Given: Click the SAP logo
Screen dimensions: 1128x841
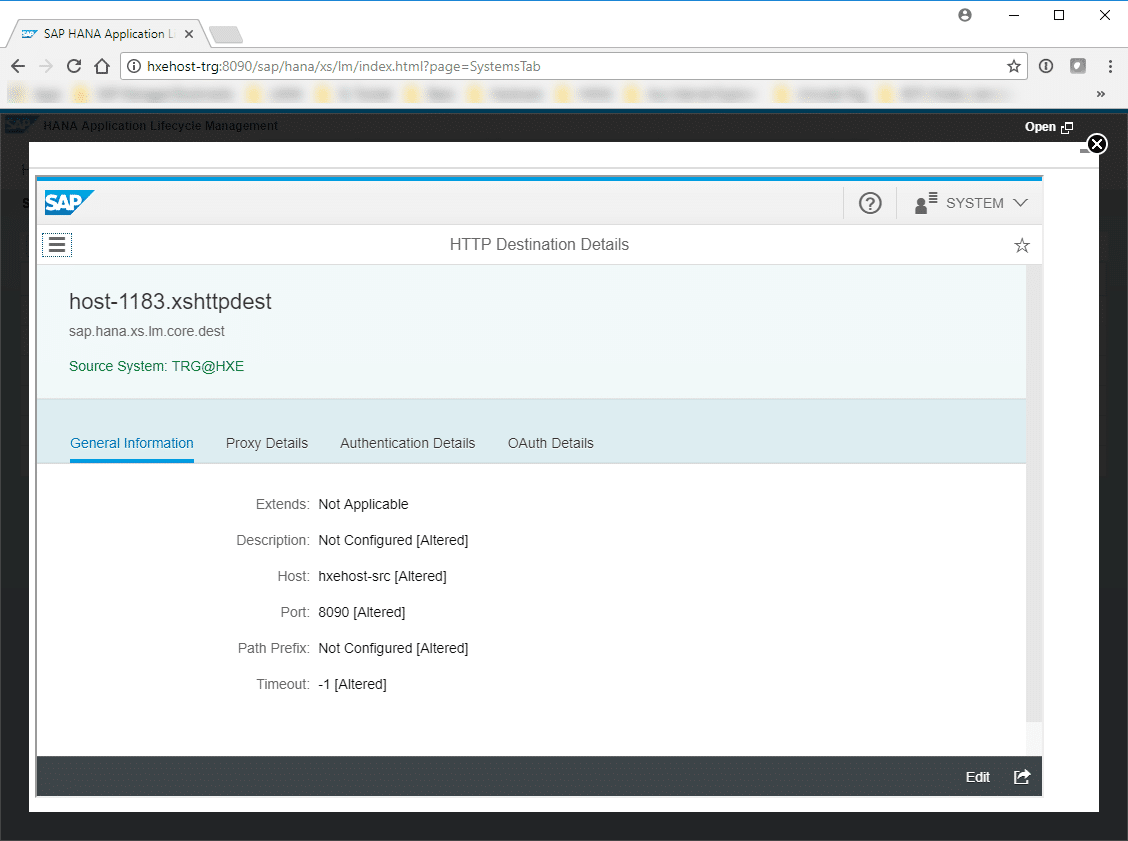Looking at the screenshot, I should [x=69, y=203].
